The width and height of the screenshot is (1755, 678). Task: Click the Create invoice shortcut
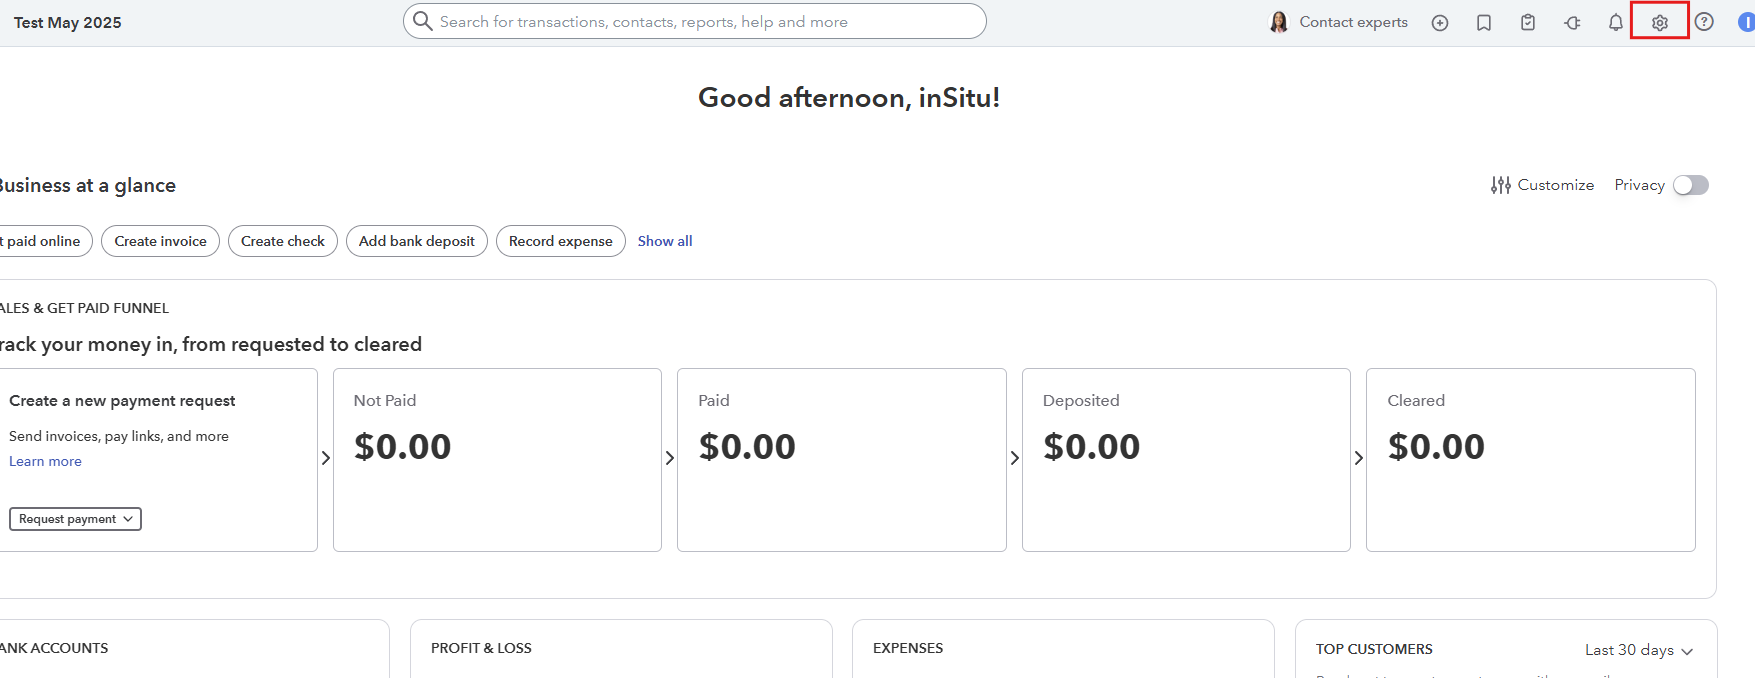pos(160,241)
